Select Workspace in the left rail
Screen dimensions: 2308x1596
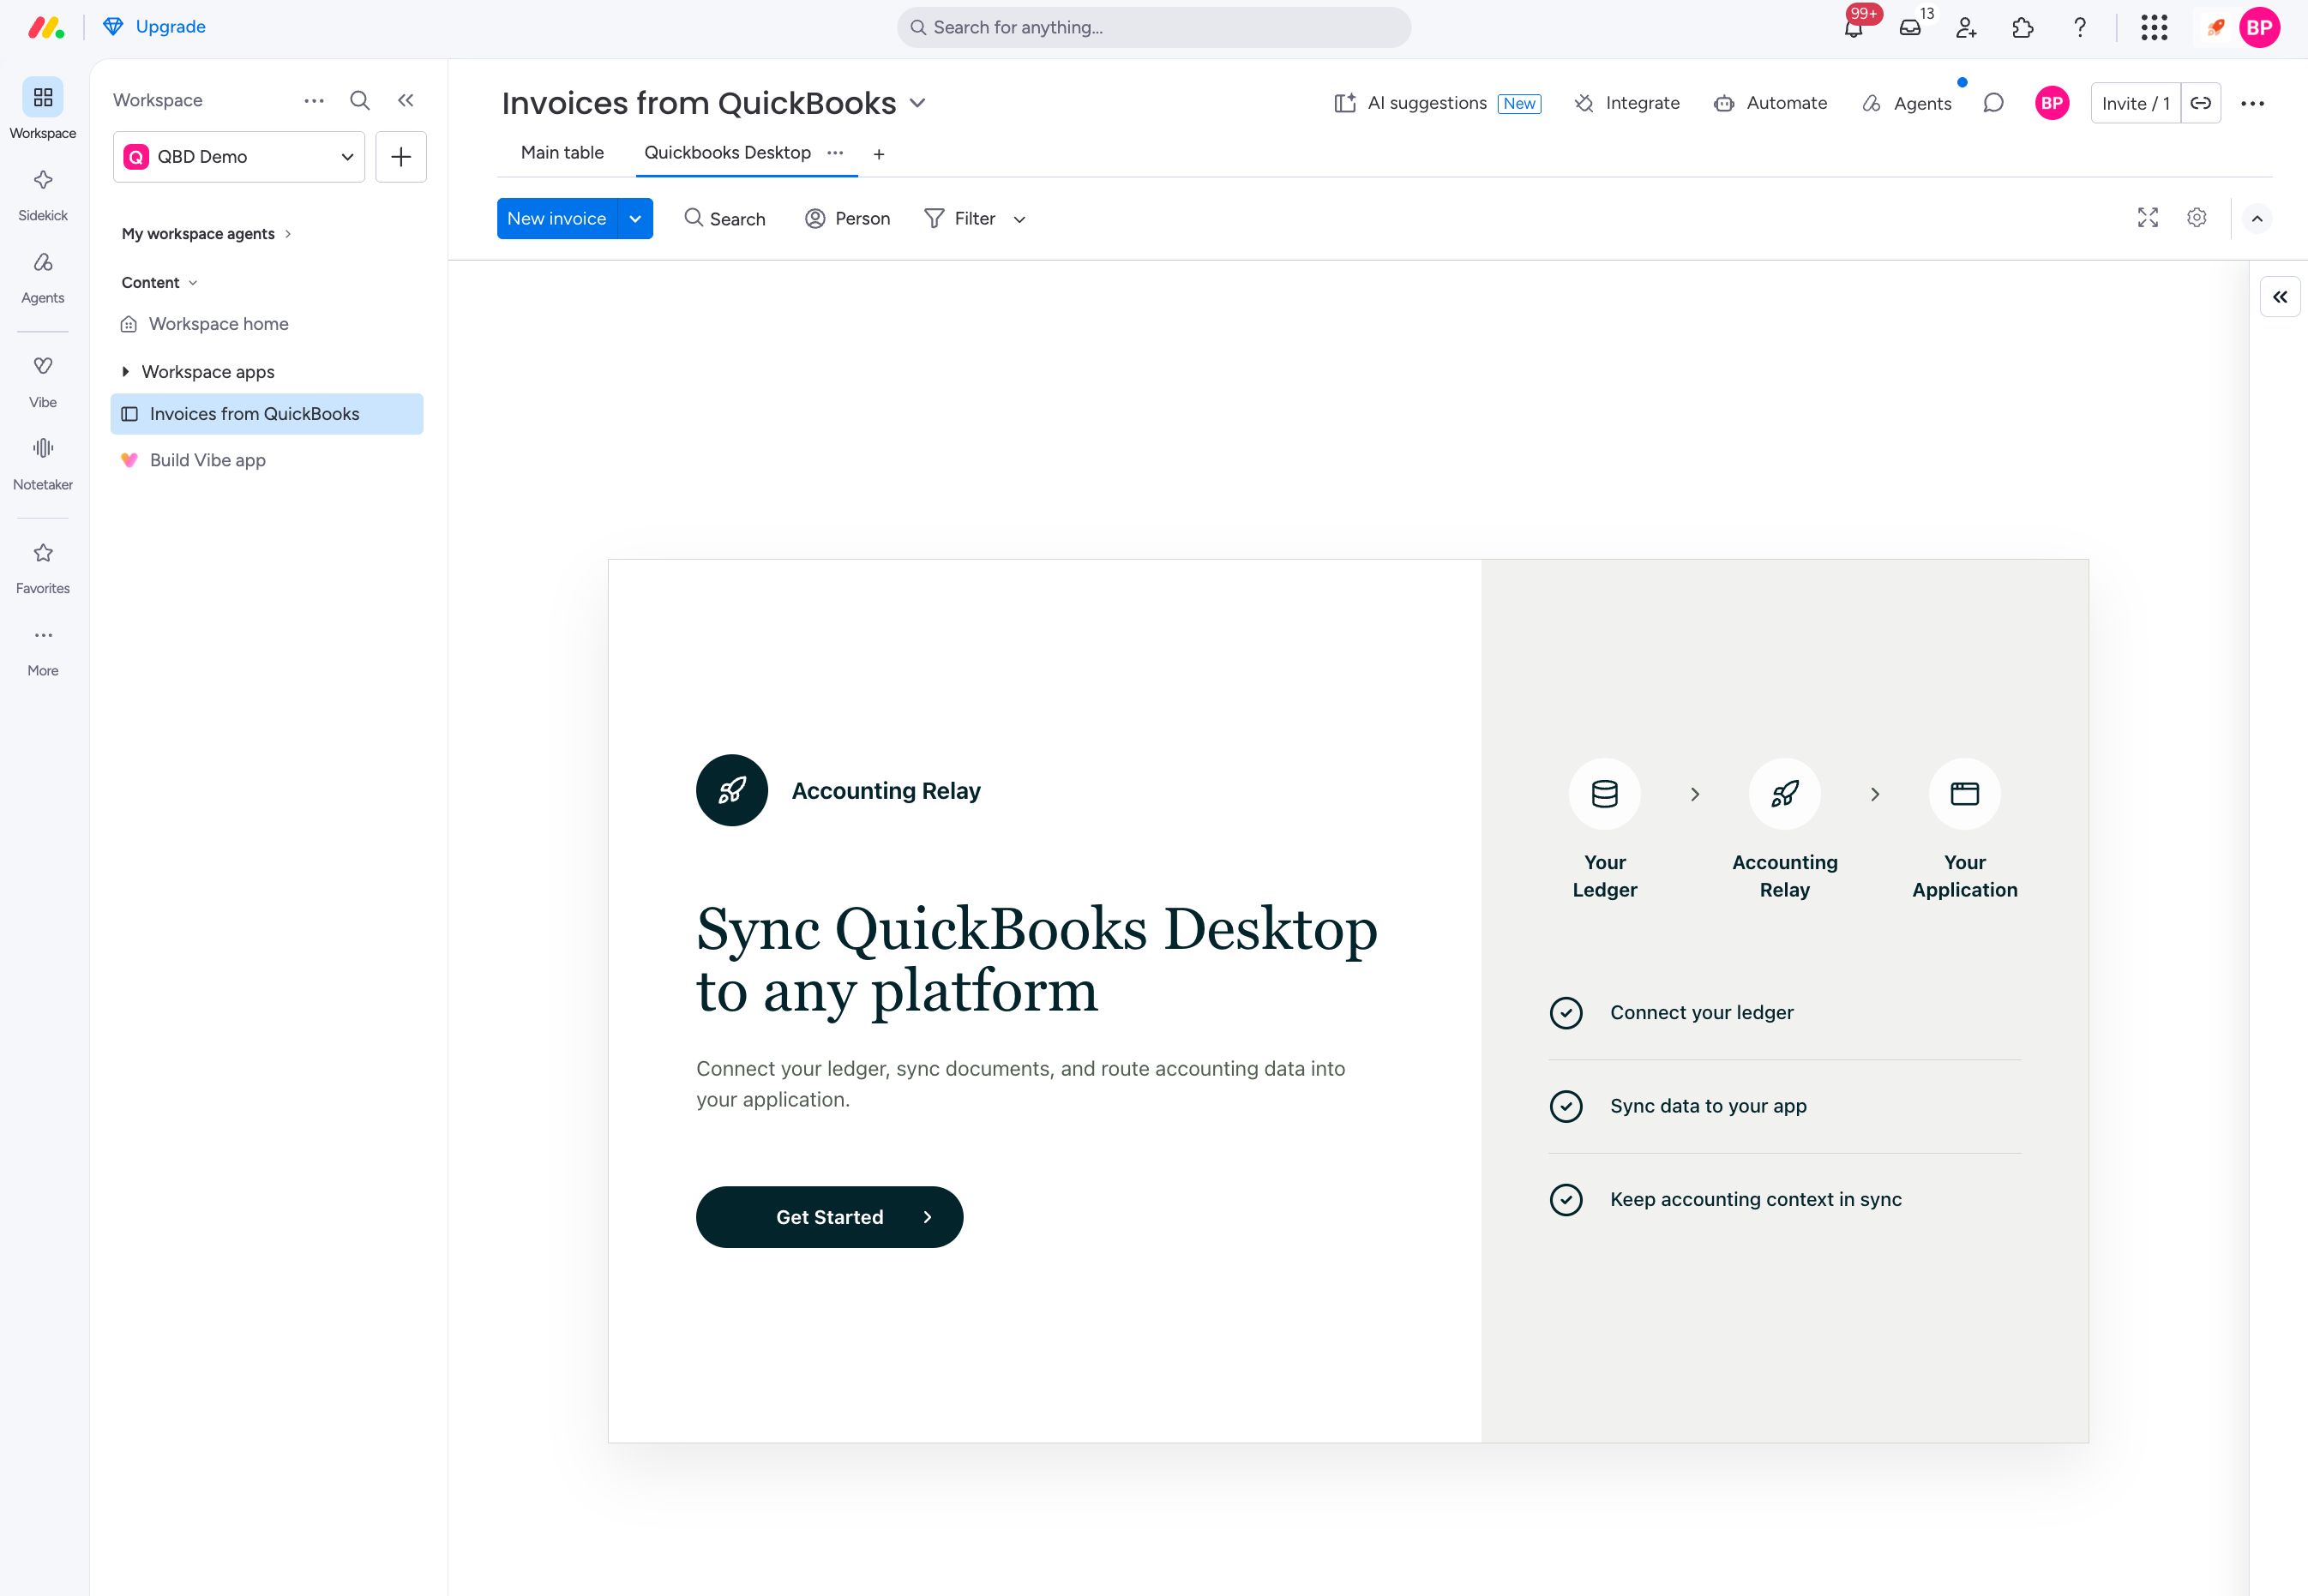[x=43, y=109]
